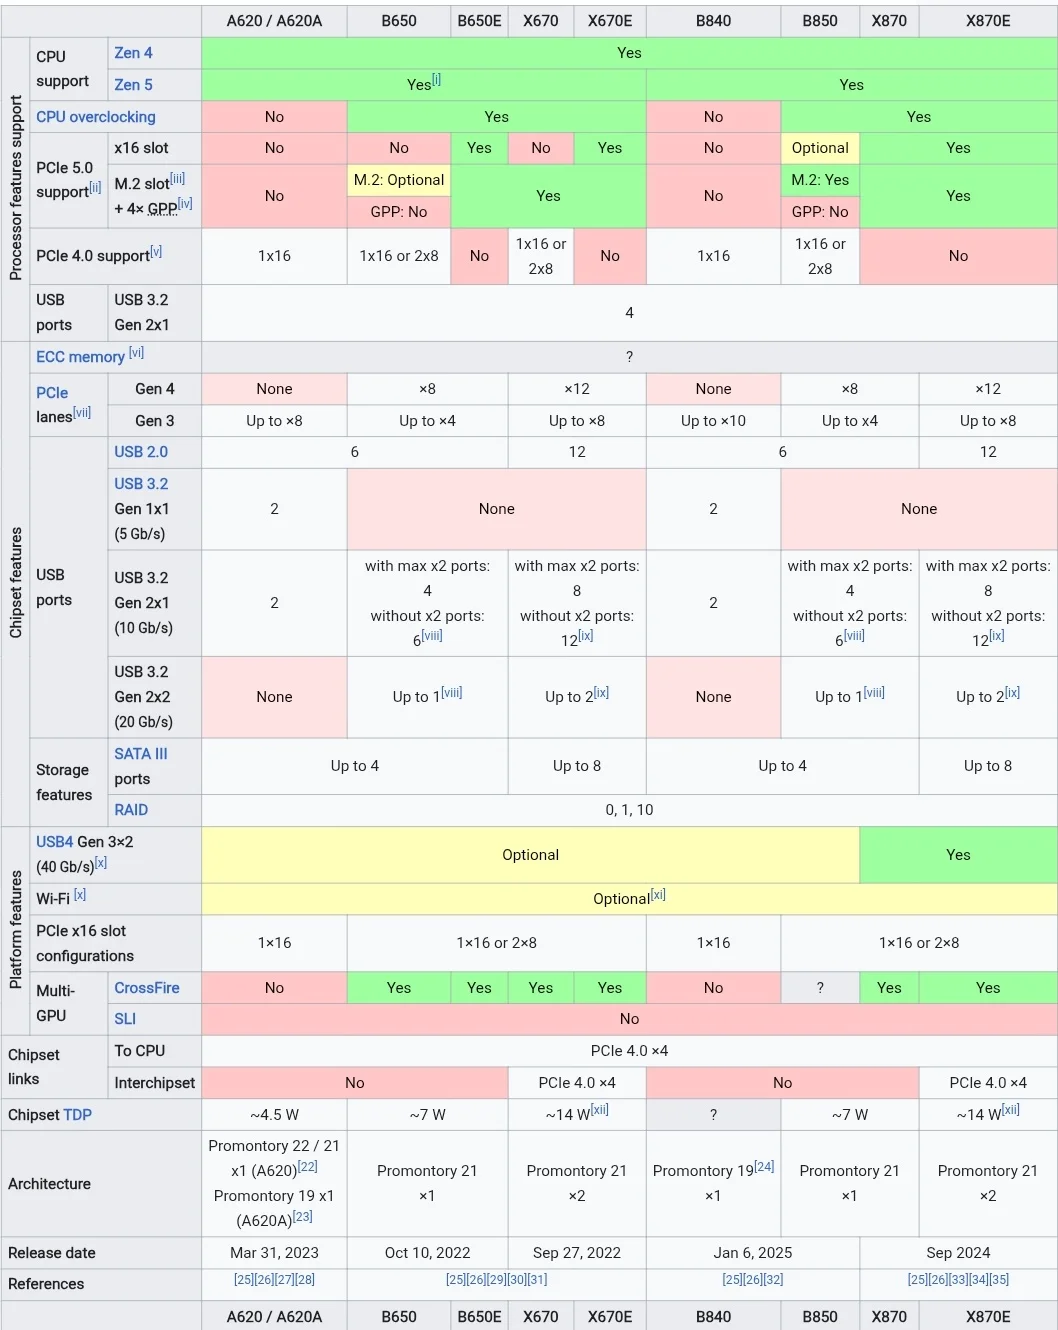The height and width of the screenshot is (1330, 1058).
Task: Click the 'Interchipset' row label
Action: point(155,1083)
